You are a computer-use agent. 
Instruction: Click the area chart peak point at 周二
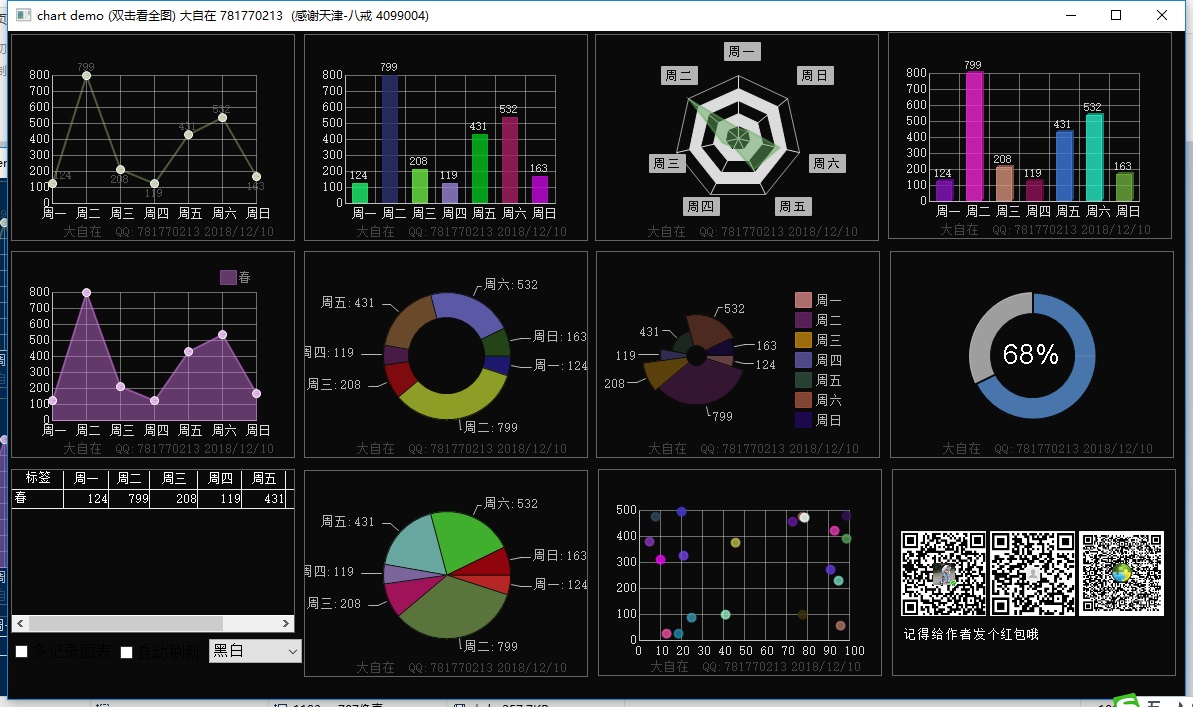pyautogui.click(x=86, y=292)
